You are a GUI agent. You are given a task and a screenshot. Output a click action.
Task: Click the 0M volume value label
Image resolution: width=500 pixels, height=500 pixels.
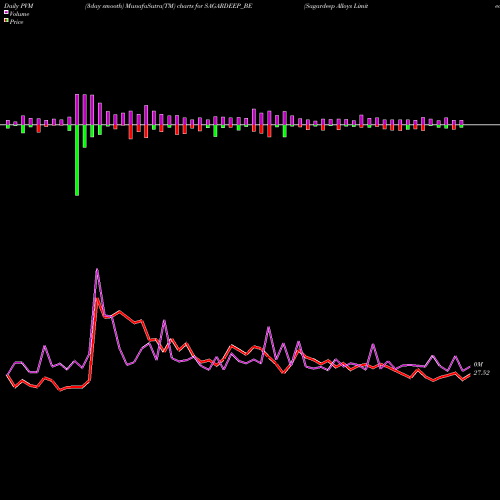(478, 365)
